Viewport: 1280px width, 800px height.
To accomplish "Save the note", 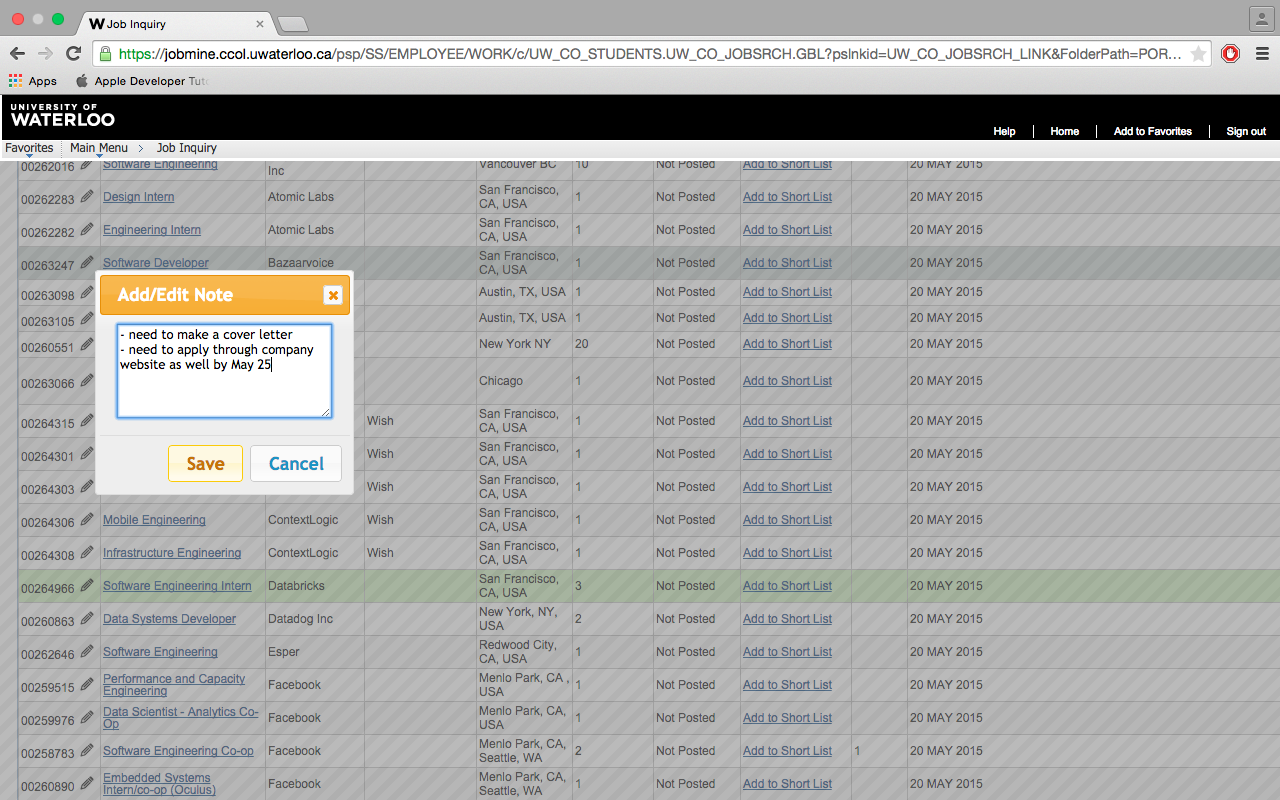I will pos(205,463).
